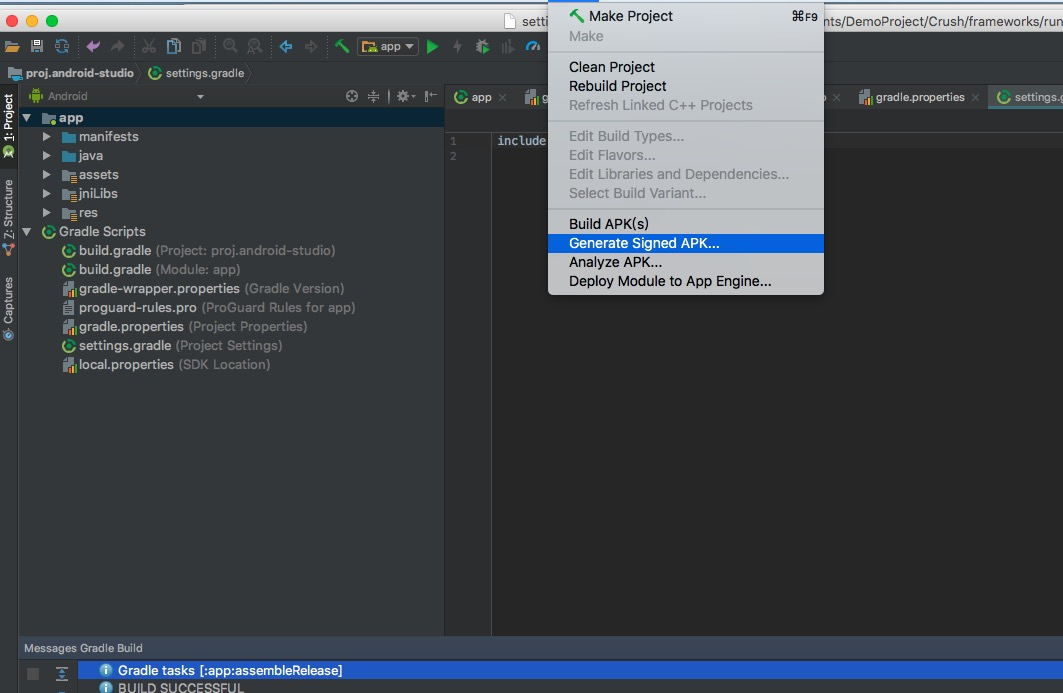Close the app editor tab
This screenshot has height=693, width=1063.
pyautogui.click(x=502, y=98)
